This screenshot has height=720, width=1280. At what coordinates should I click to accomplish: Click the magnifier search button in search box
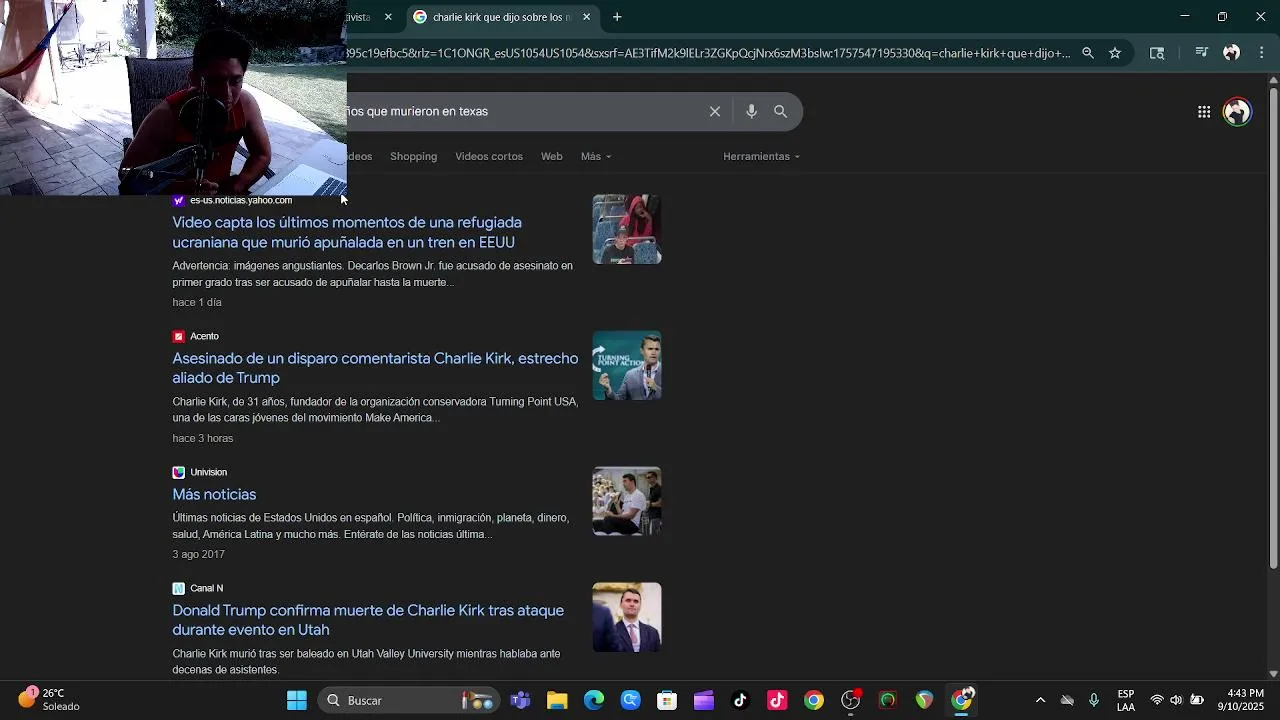click(x=780, y=112)
